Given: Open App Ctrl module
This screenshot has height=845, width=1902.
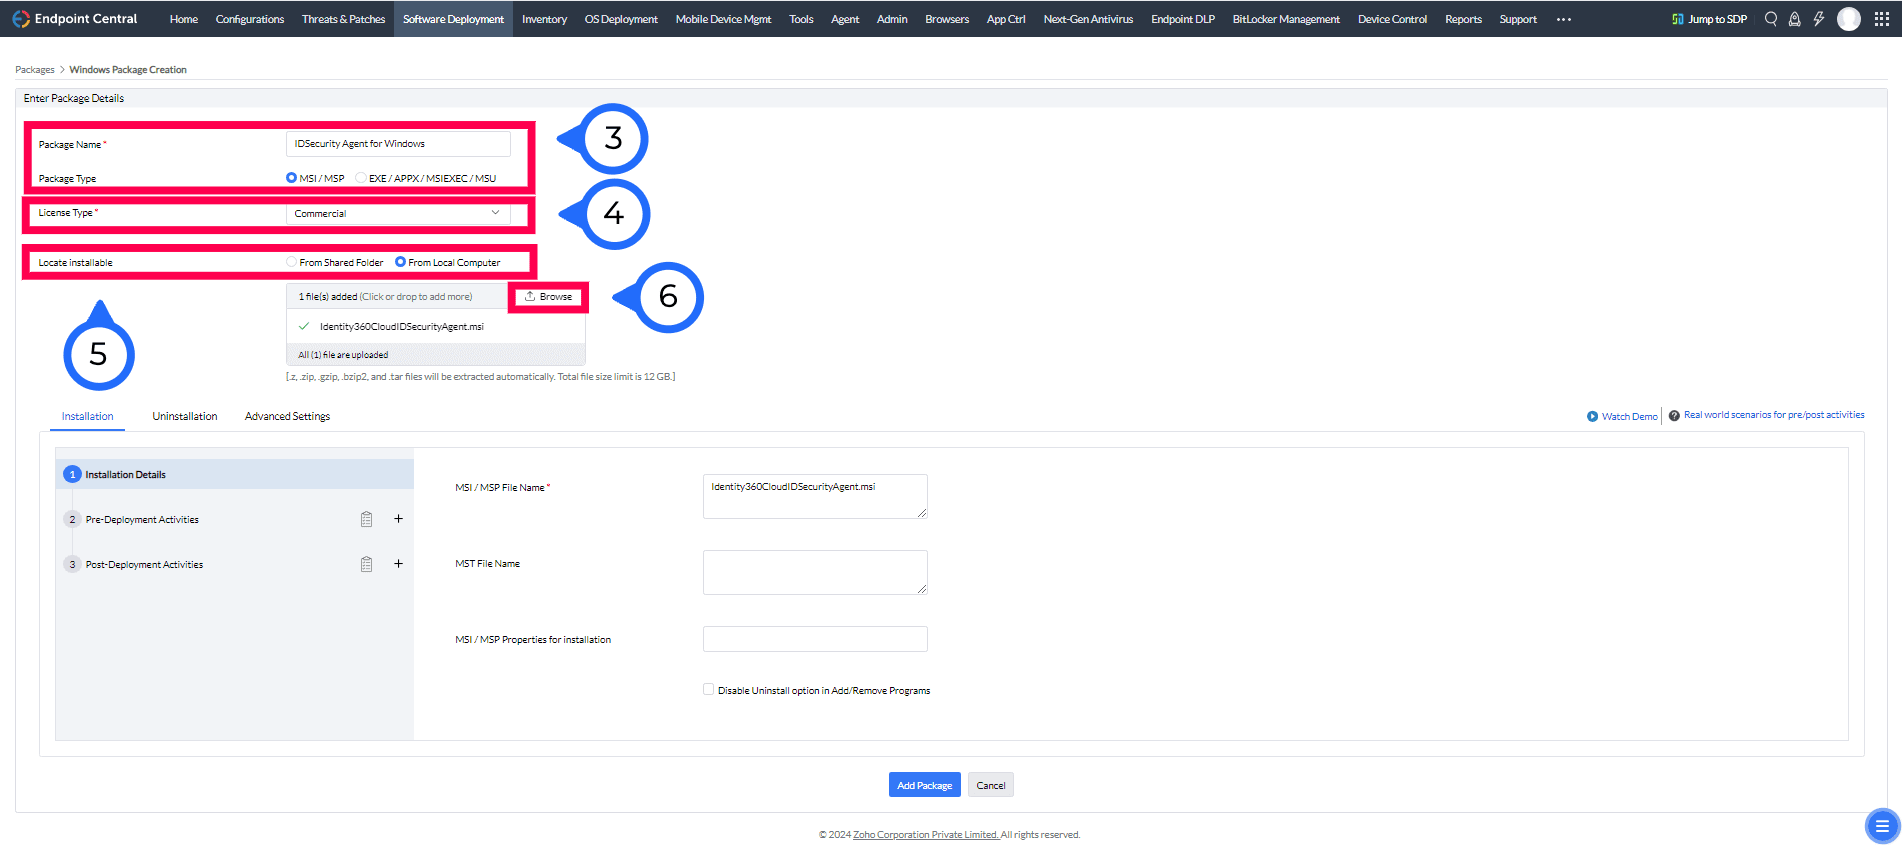Looking at the screenshot, I should coord(1006,19).
